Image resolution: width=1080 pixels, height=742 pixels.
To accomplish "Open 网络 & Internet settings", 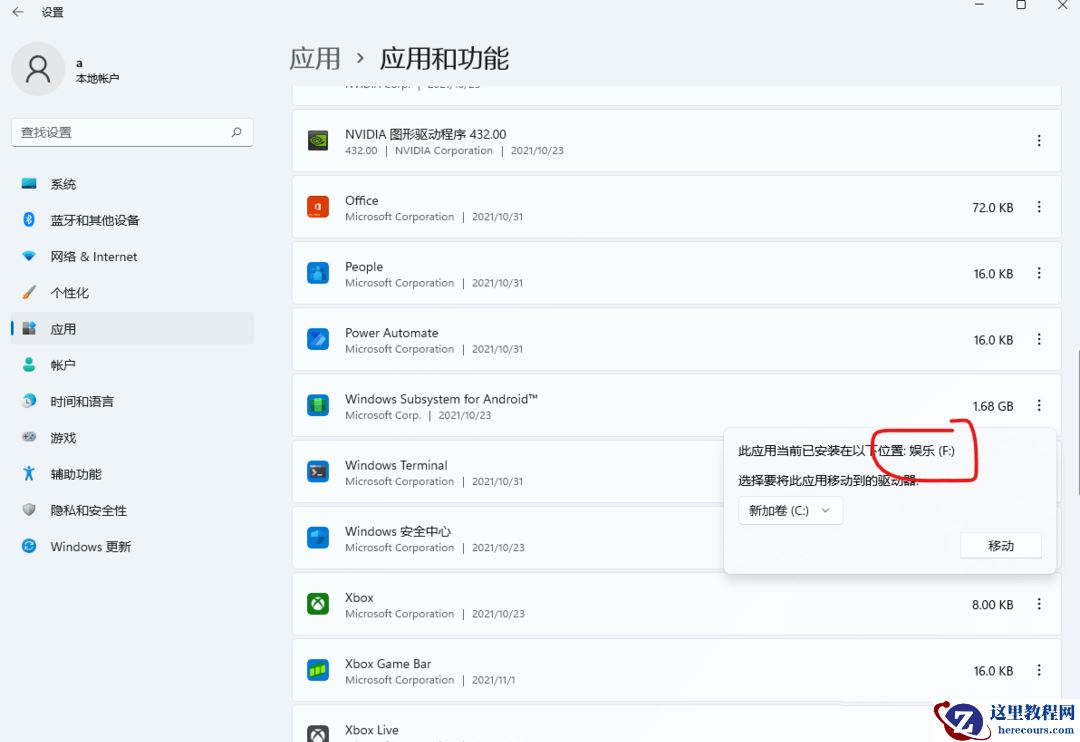I will (94, 256).
